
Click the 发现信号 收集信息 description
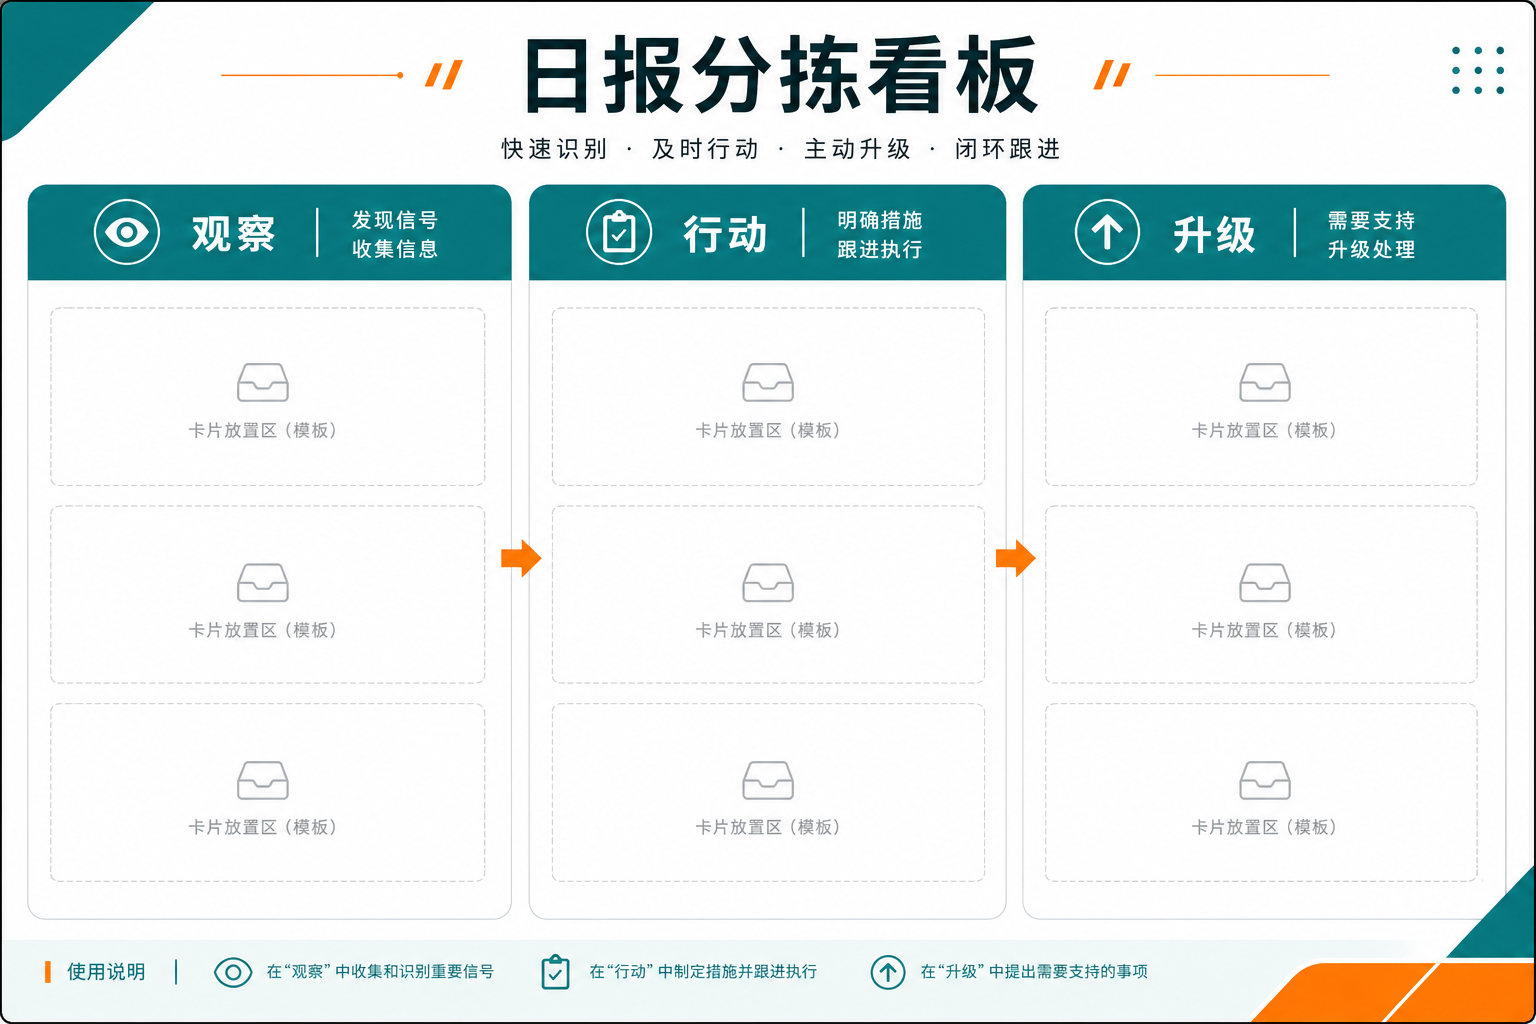pyautogui.click(x=395, y=234)
